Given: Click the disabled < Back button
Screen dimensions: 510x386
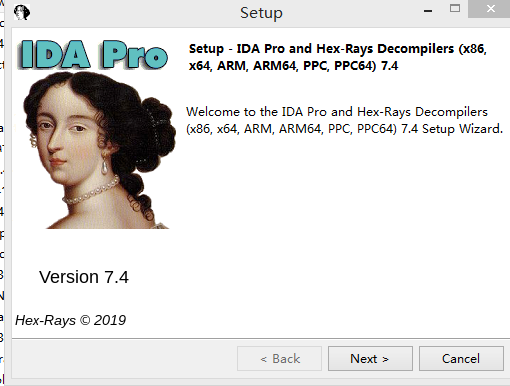Looking at the screenshot, I should point(279,358).
